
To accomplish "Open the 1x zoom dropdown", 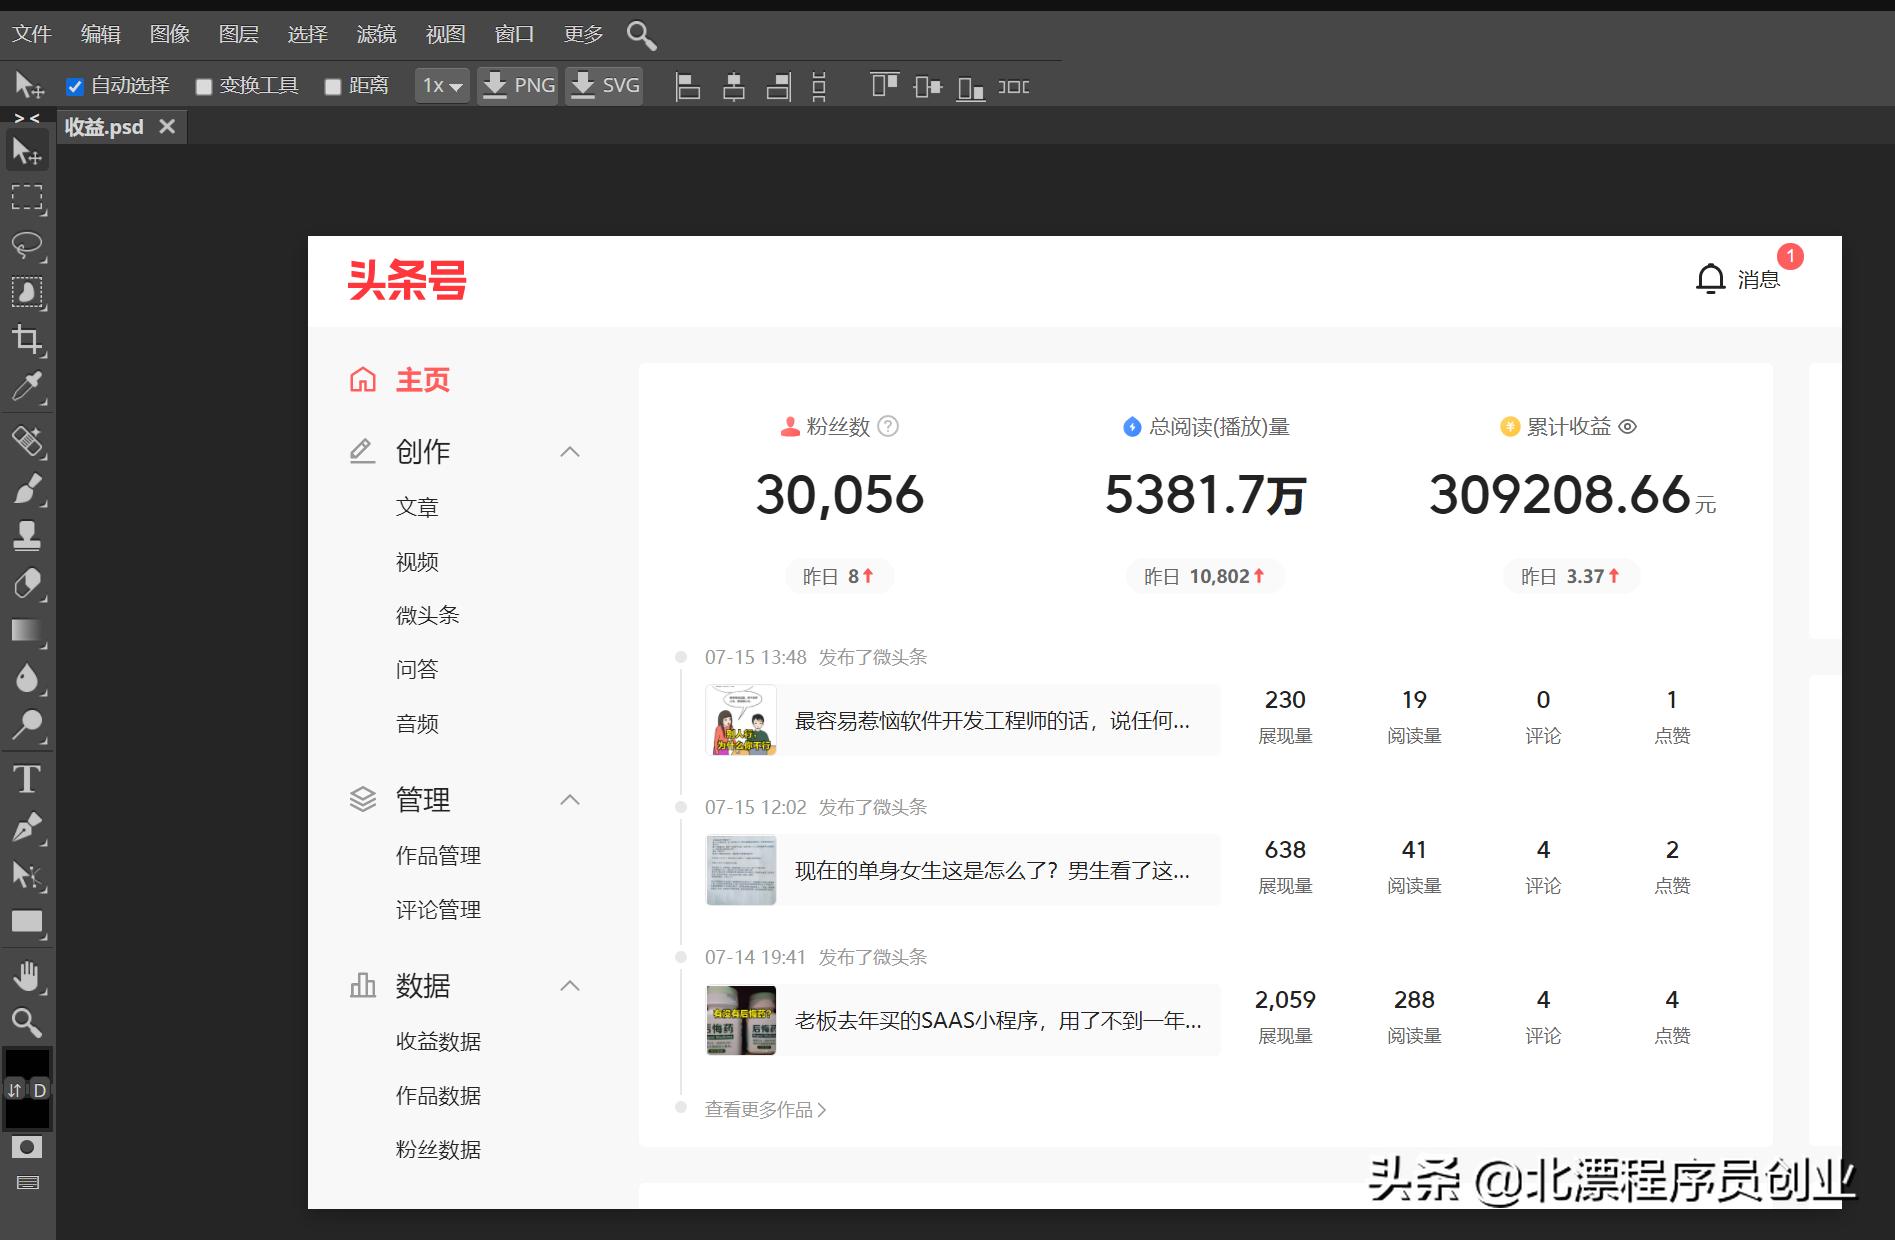I will pyautogui.click(x=441, y=85).
